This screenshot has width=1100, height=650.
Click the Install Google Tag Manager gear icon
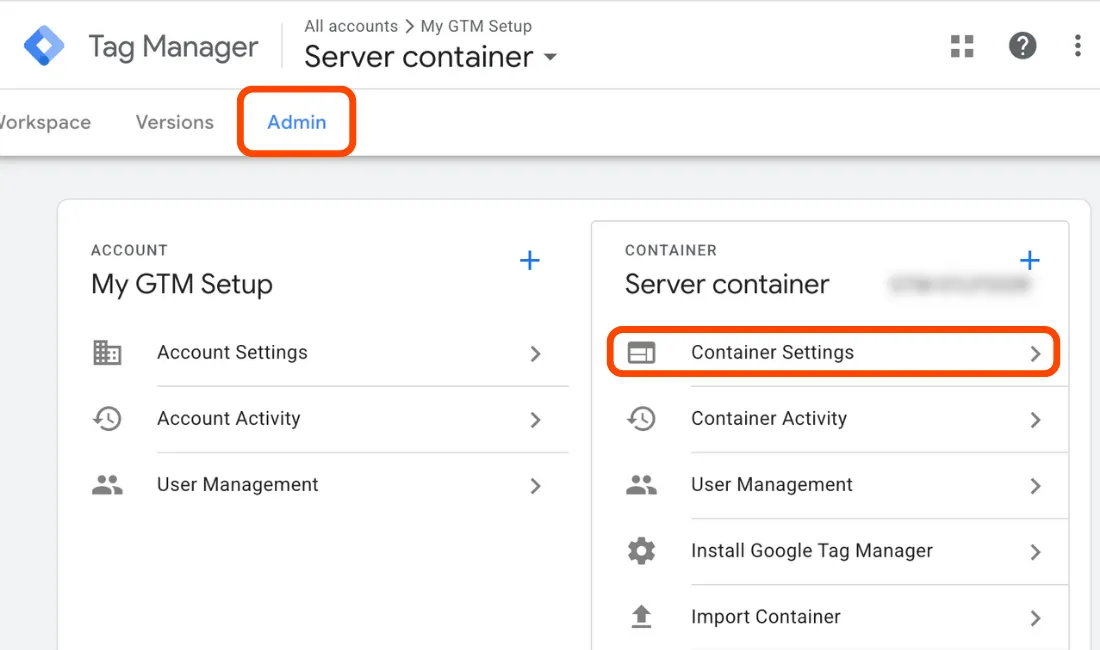(642, 551)
